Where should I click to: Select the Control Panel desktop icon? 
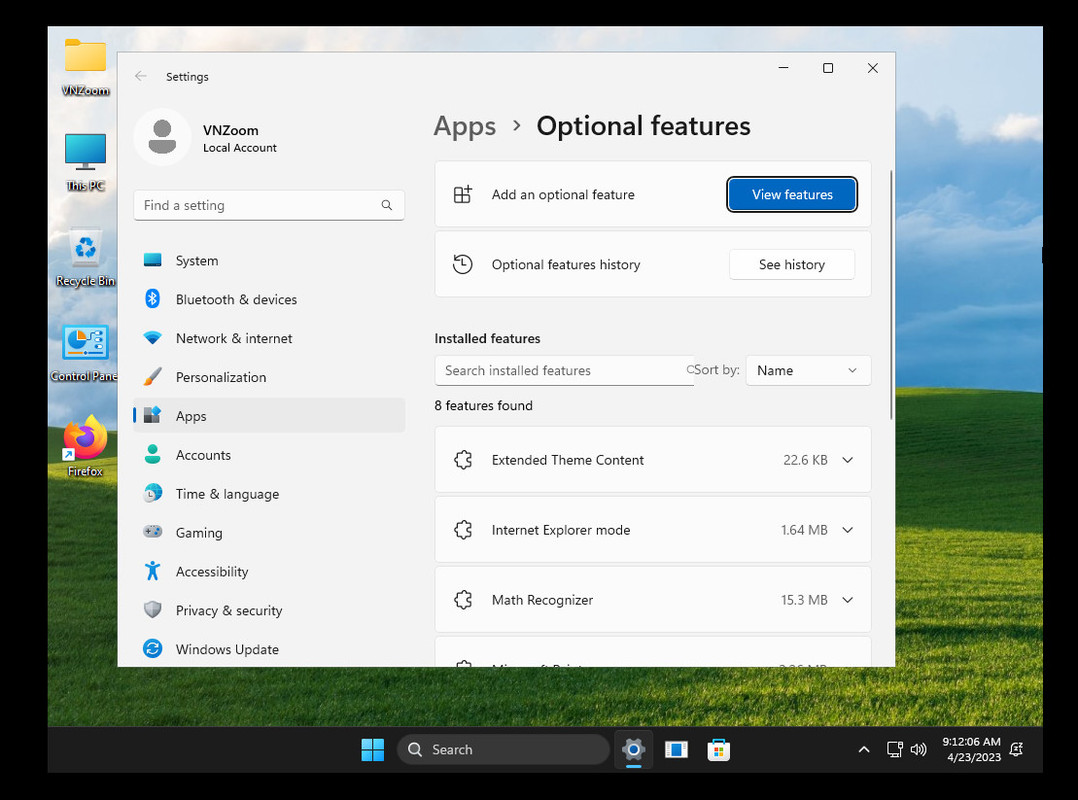point(84,353)
